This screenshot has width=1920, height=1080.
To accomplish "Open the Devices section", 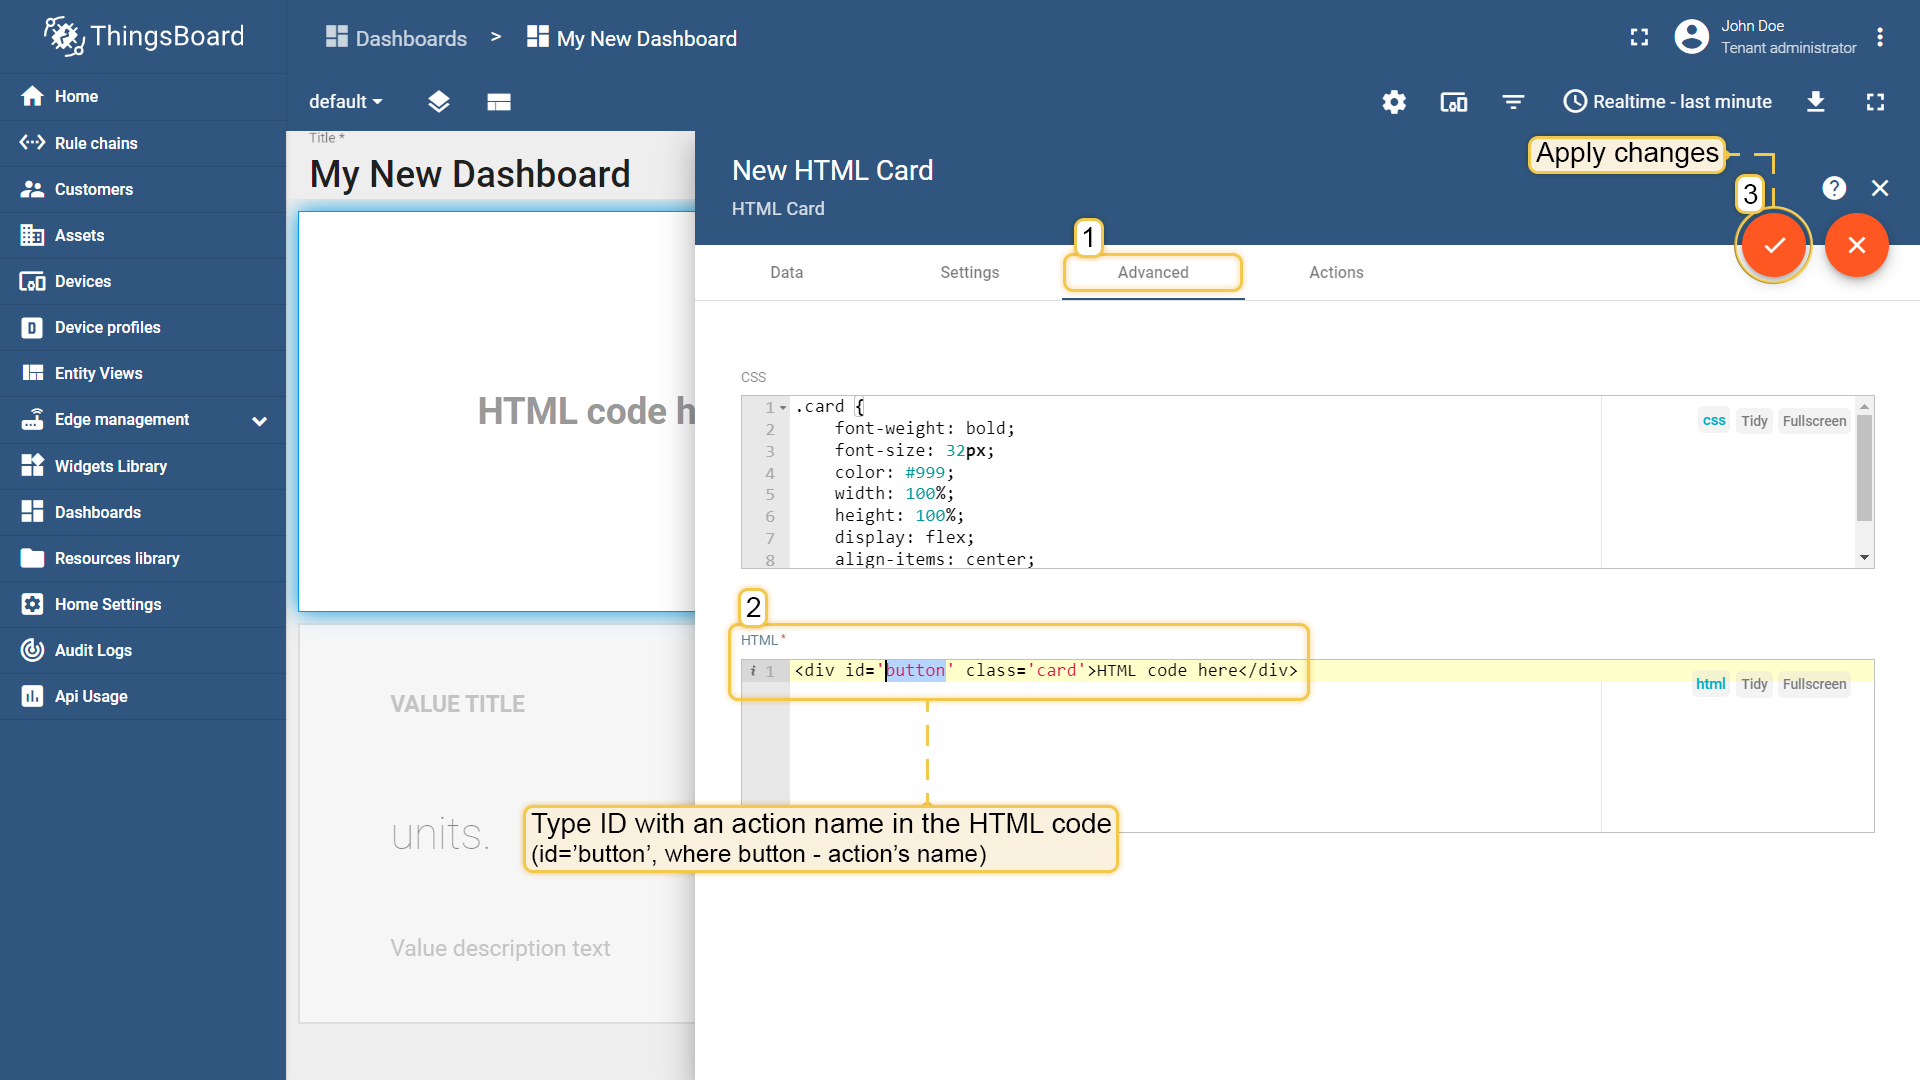I will [x=143, y=281].
